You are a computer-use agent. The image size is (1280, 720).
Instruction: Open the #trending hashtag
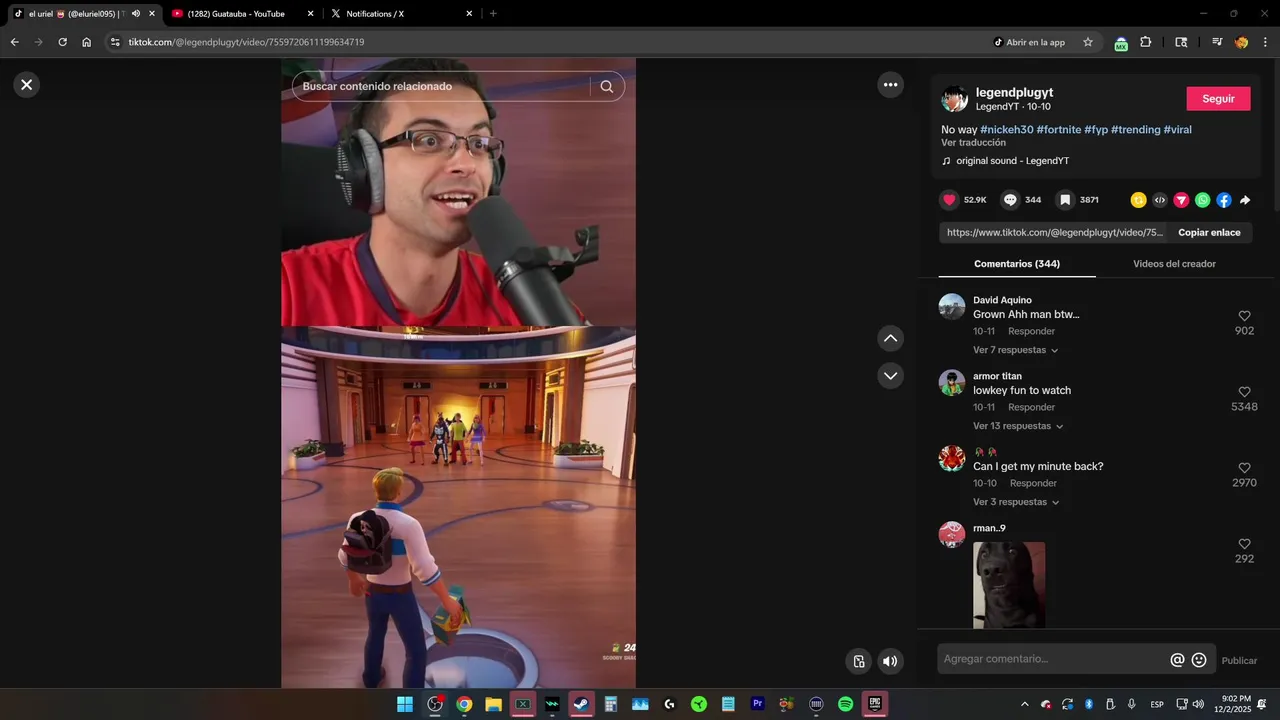1135,130
